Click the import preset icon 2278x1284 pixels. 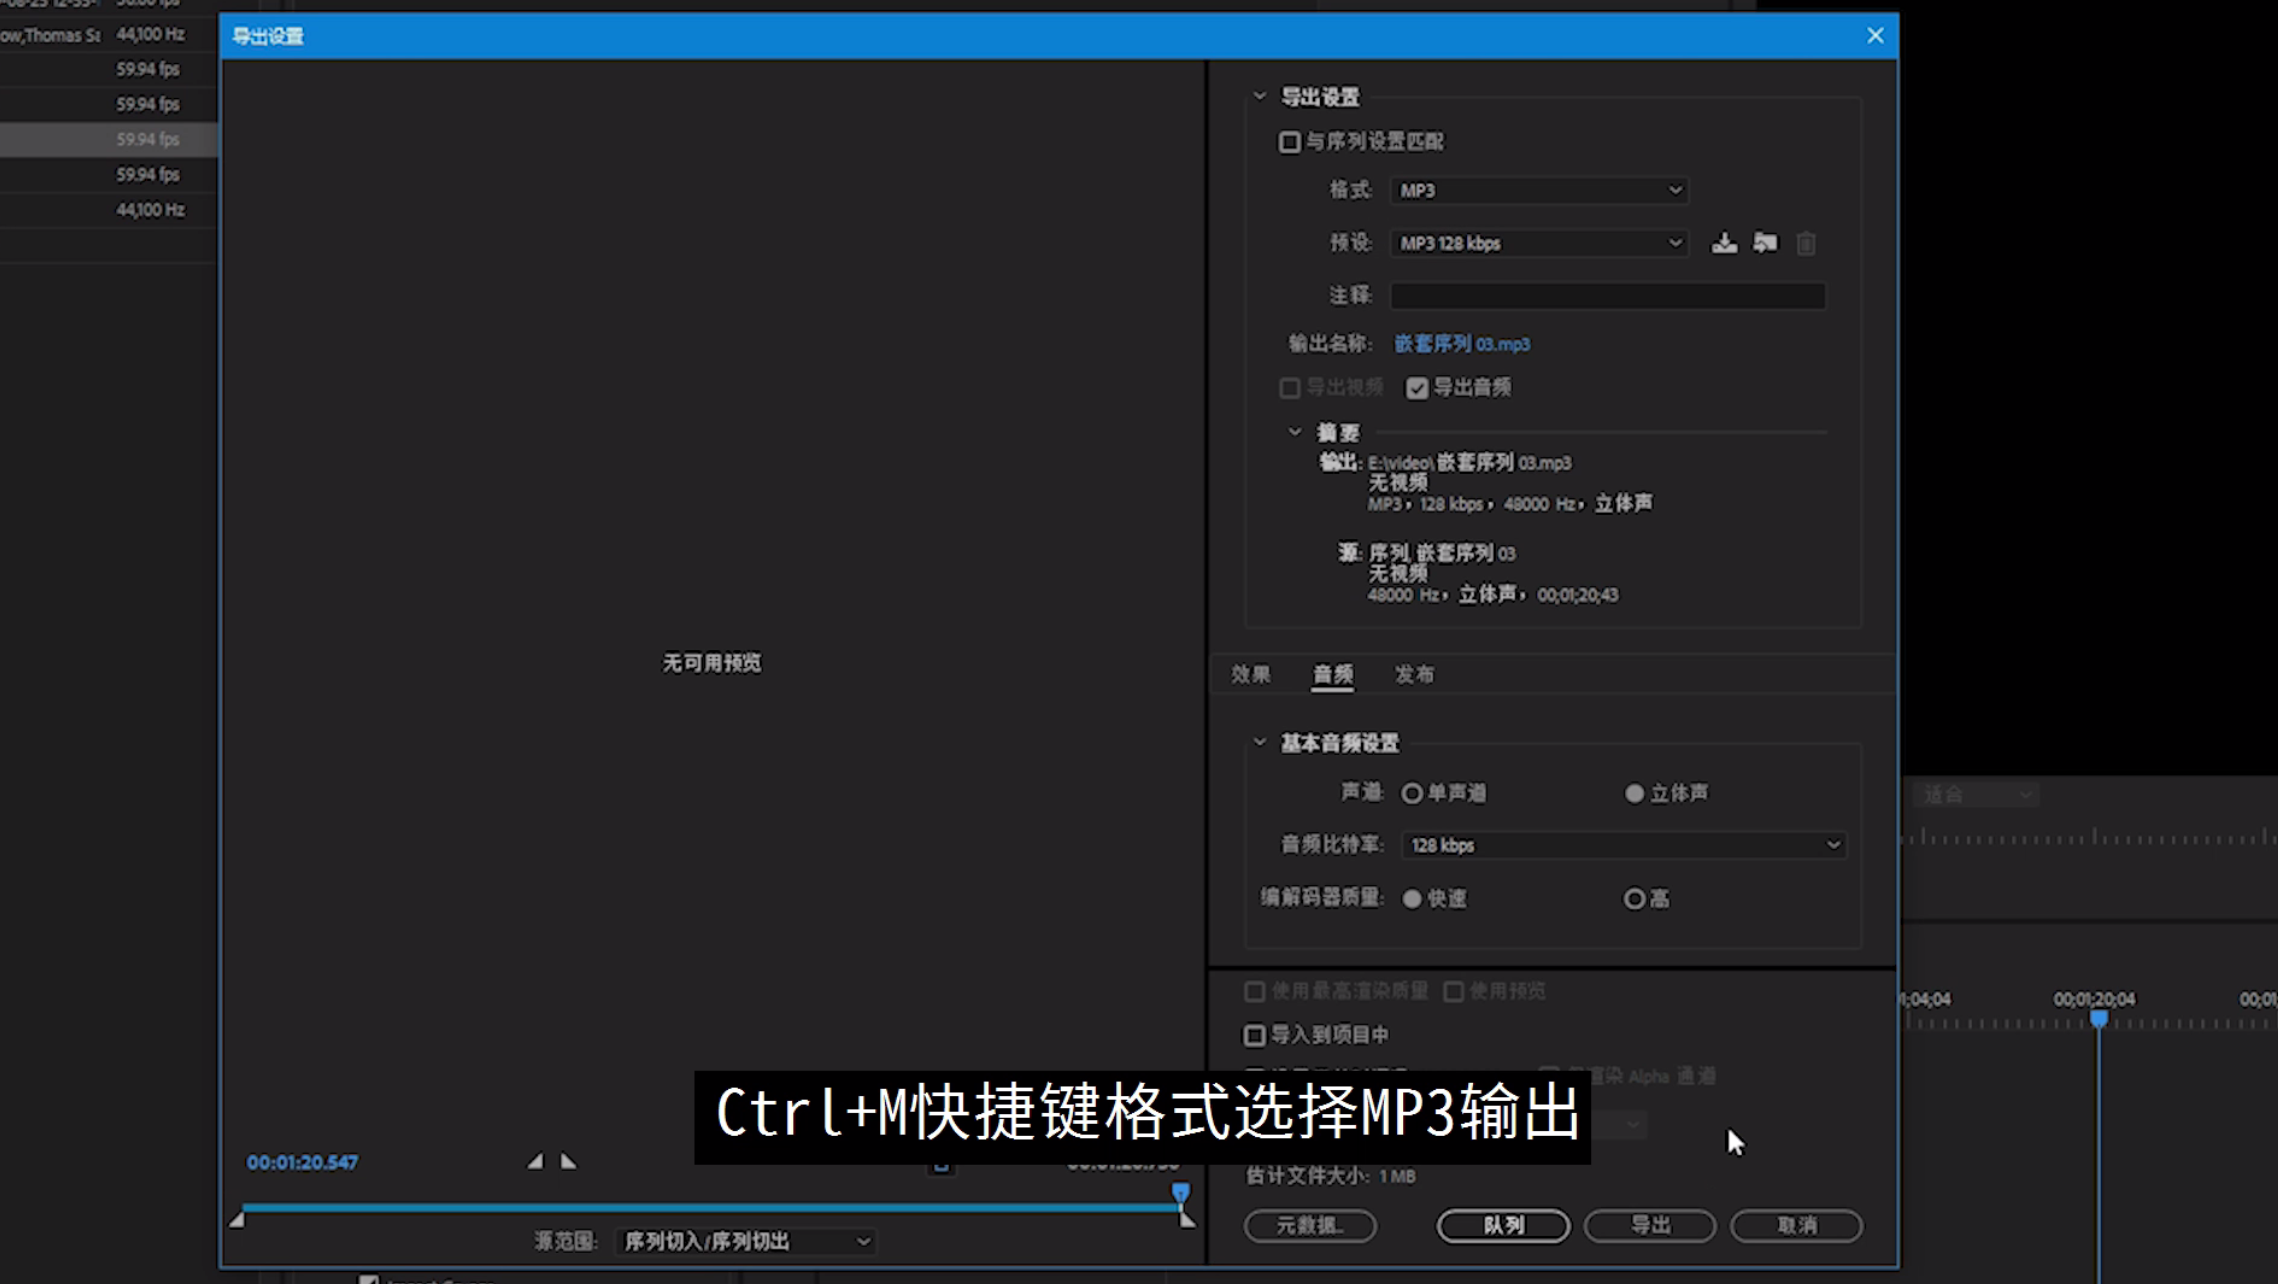click(1765, 243)
